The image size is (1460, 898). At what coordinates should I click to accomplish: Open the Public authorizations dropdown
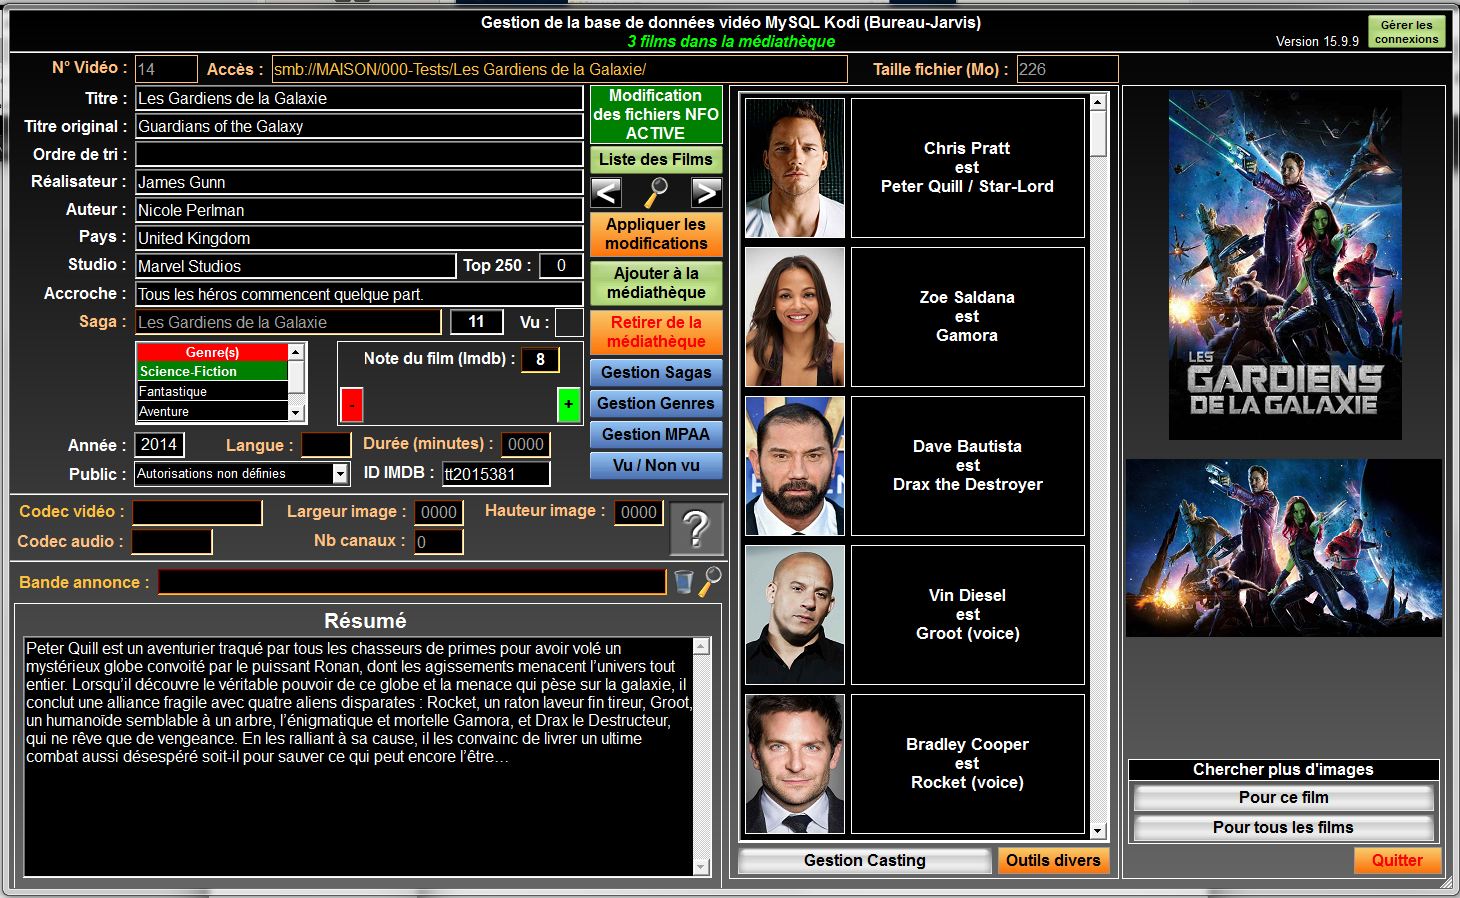point(340,474)
